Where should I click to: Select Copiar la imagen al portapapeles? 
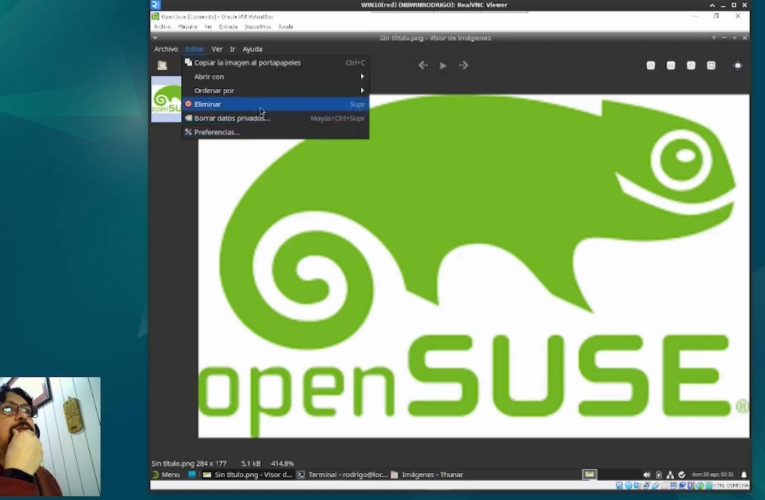tap(275, 62)
